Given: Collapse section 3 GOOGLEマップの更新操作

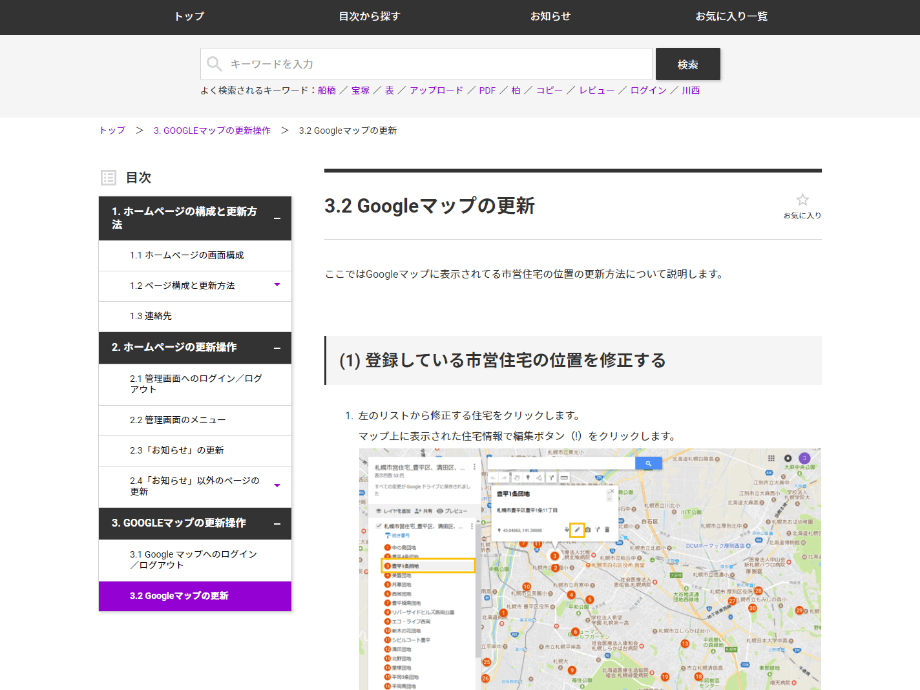Looking at the screenshot, I should (x=277, y=524).
